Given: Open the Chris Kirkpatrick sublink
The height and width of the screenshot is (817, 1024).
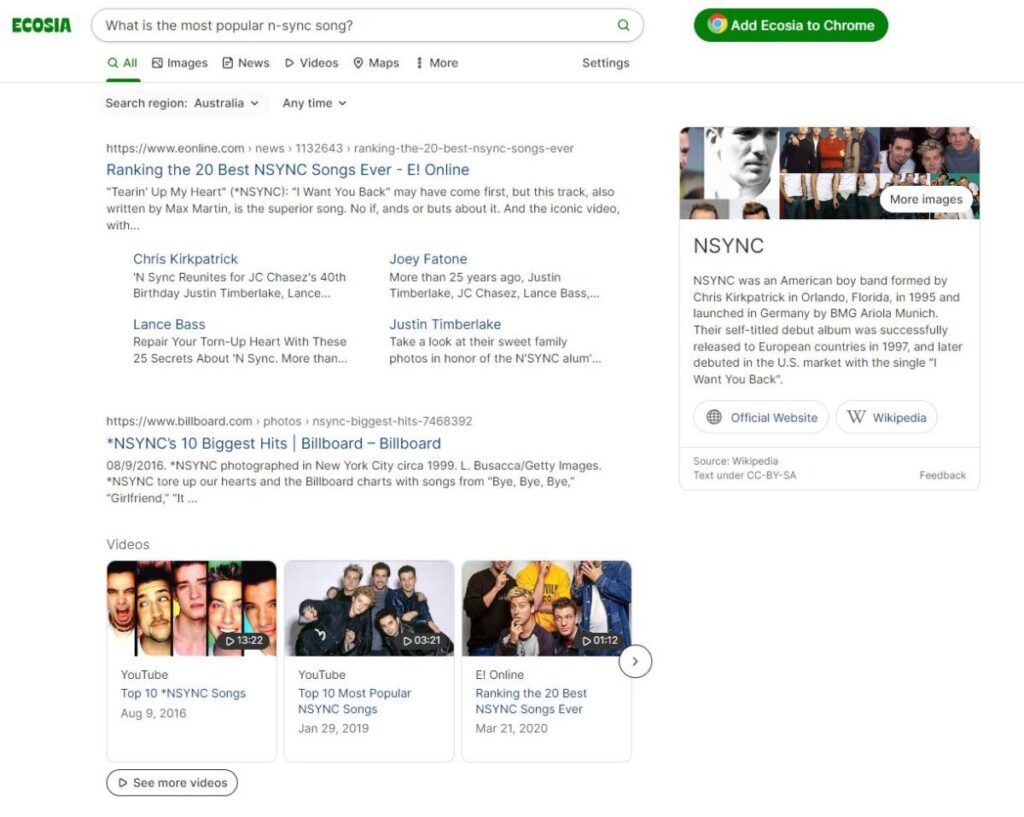Looking at the screenshot, I should 185,259.
